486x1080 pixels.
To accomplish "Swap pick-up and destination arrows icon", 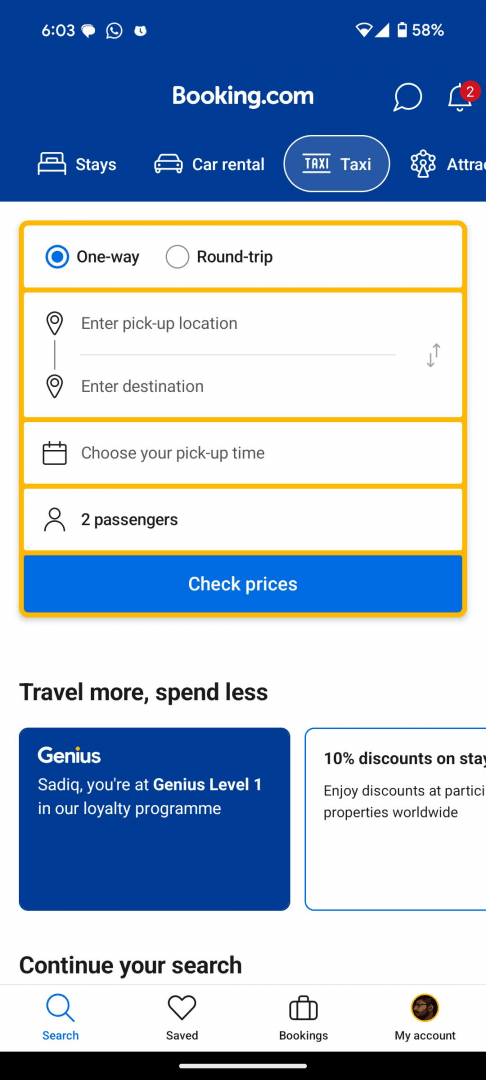I will coord(433,355).
